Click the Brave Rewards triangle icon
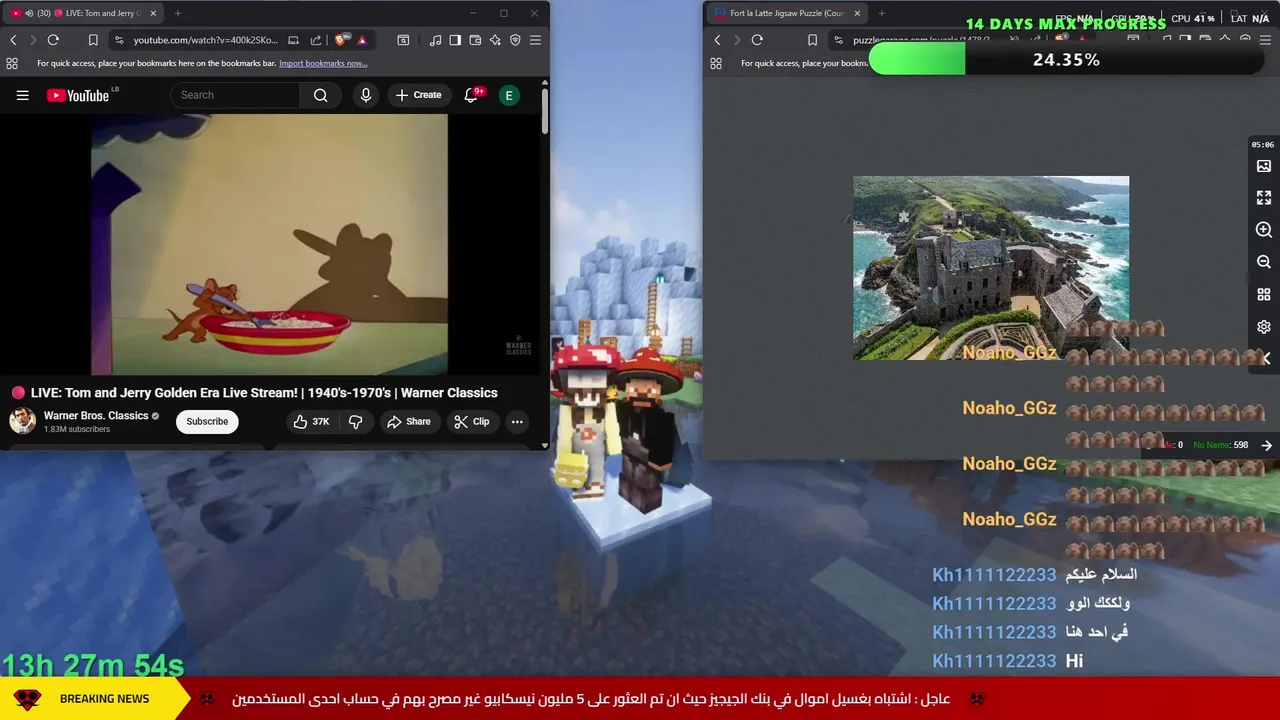The height and width of the screenshot is (720, 1280). point(362,40)
